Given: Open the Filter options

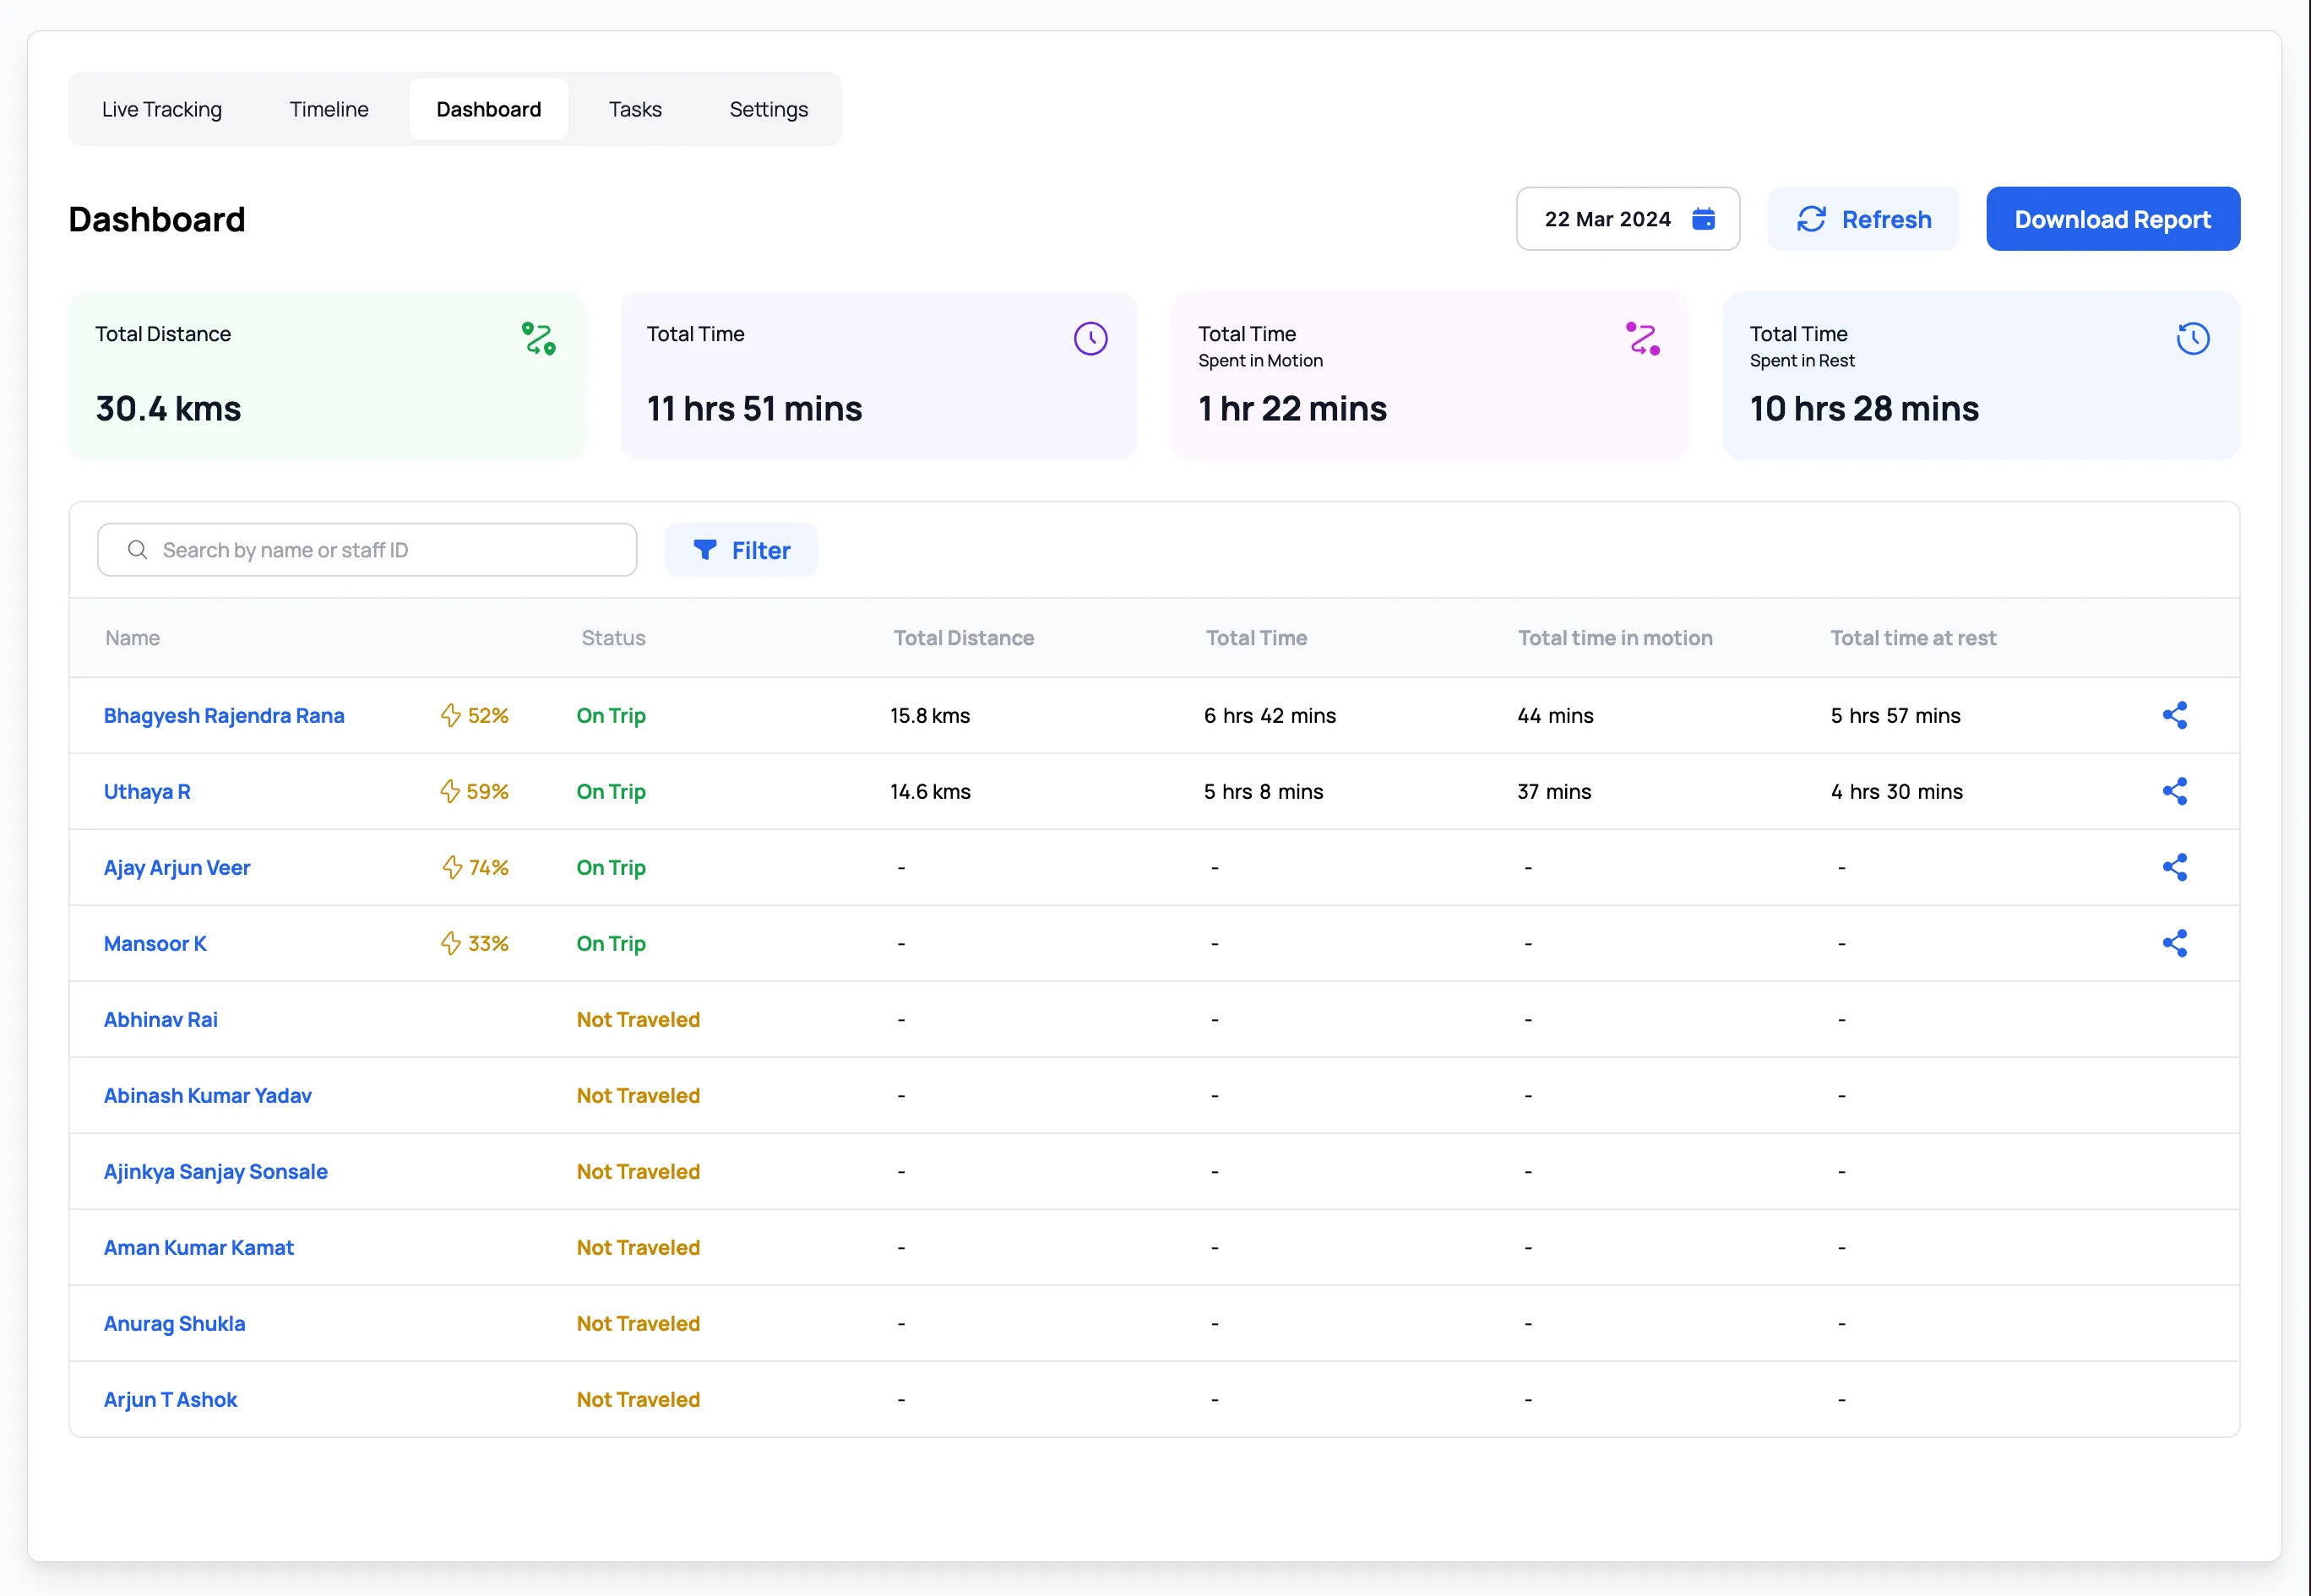Looking at the screenshot, I should pos(741,550).
